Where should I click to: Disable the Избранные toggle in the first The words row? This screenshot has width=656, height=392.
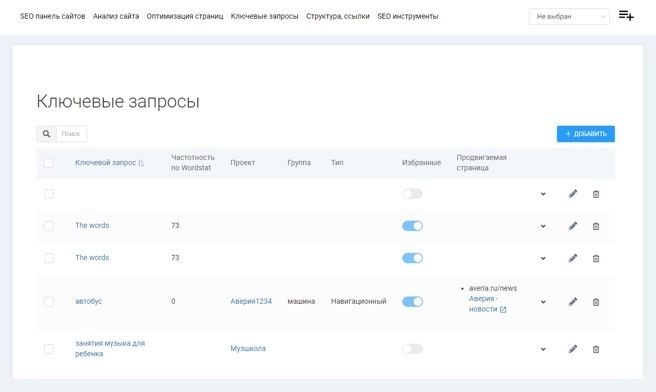[x=413, y=226]
